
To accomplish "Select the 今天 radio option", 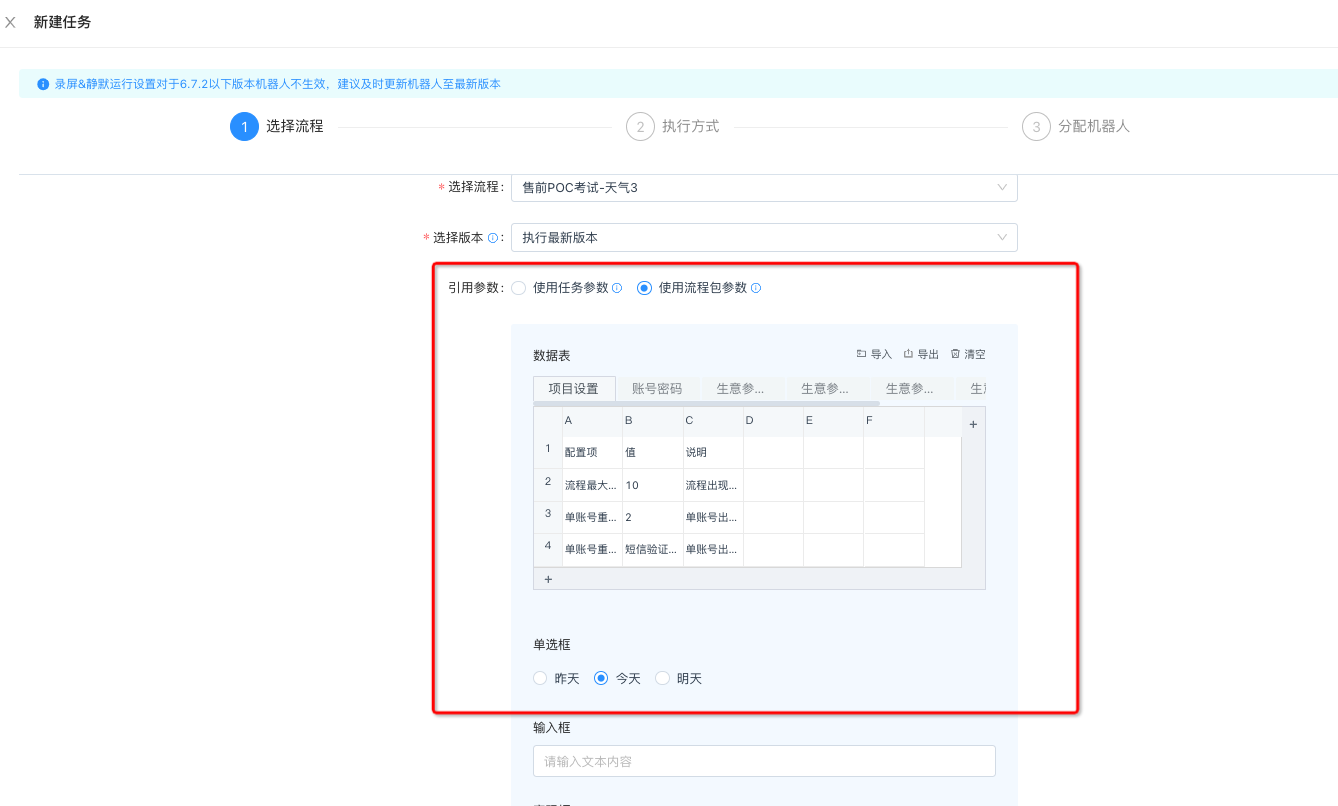I will click(601, 678).
